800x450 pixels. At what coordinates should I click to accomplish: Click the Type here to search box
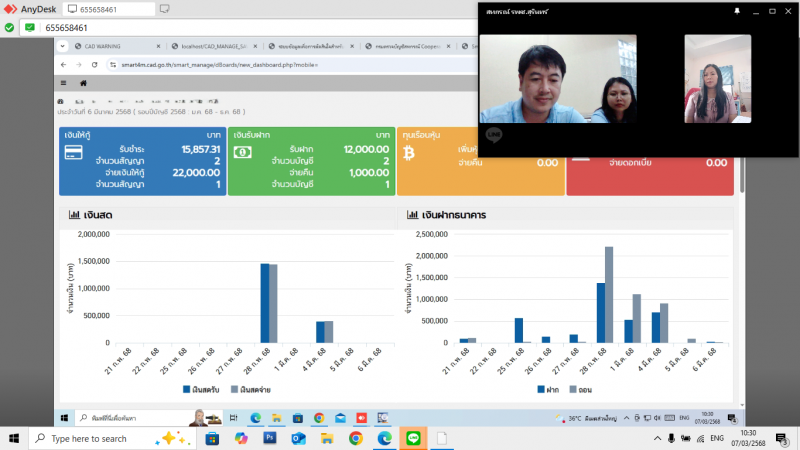pos(112,439)
